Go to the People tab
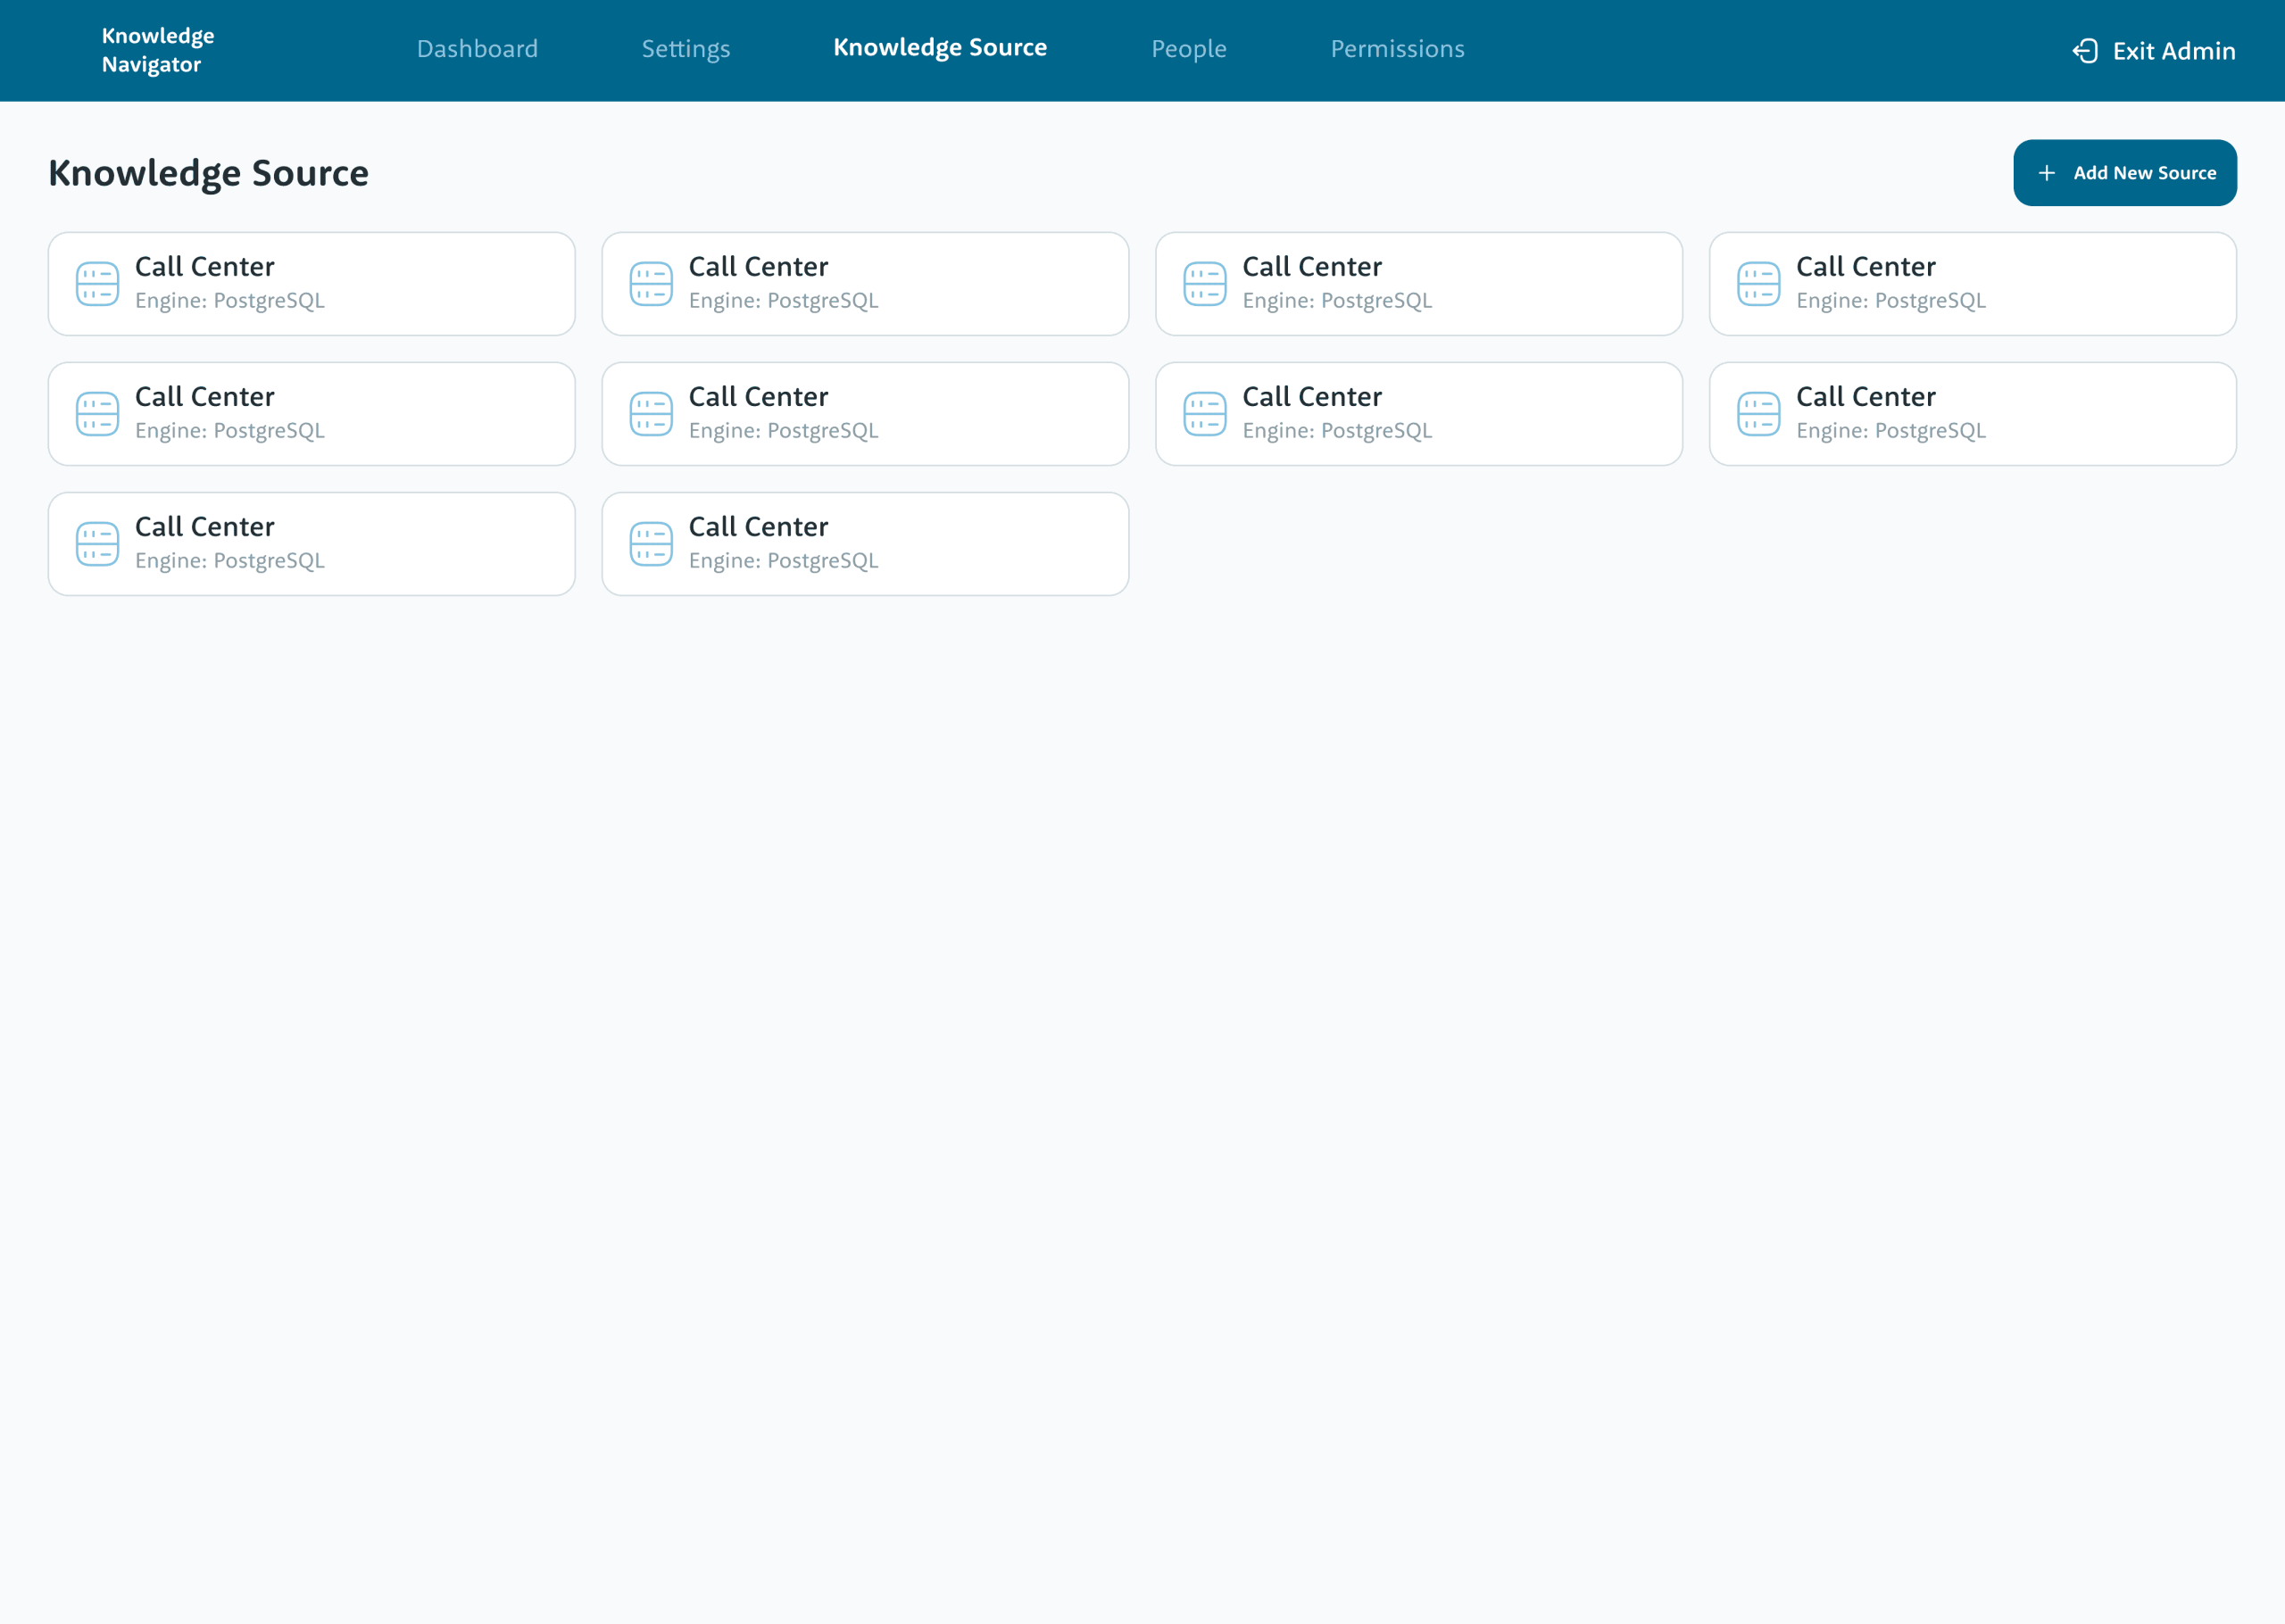2285x1624 pixels. [x=1188, y=49]
